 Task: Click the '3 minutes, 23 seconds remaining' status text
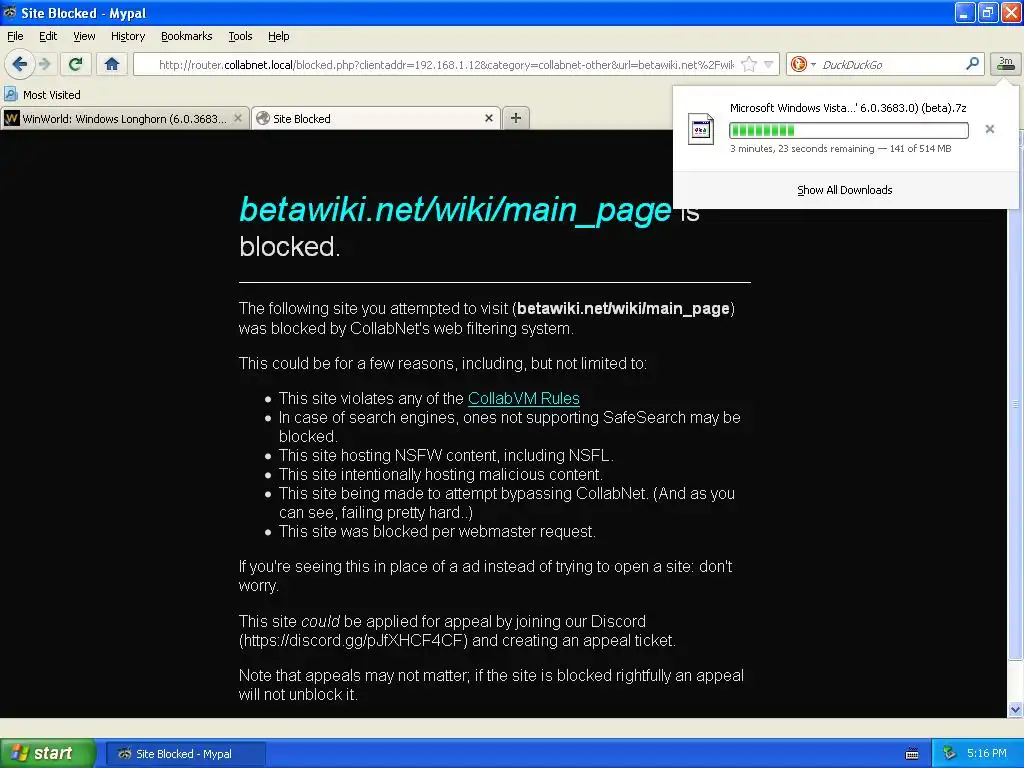click(x=802, y=149)
